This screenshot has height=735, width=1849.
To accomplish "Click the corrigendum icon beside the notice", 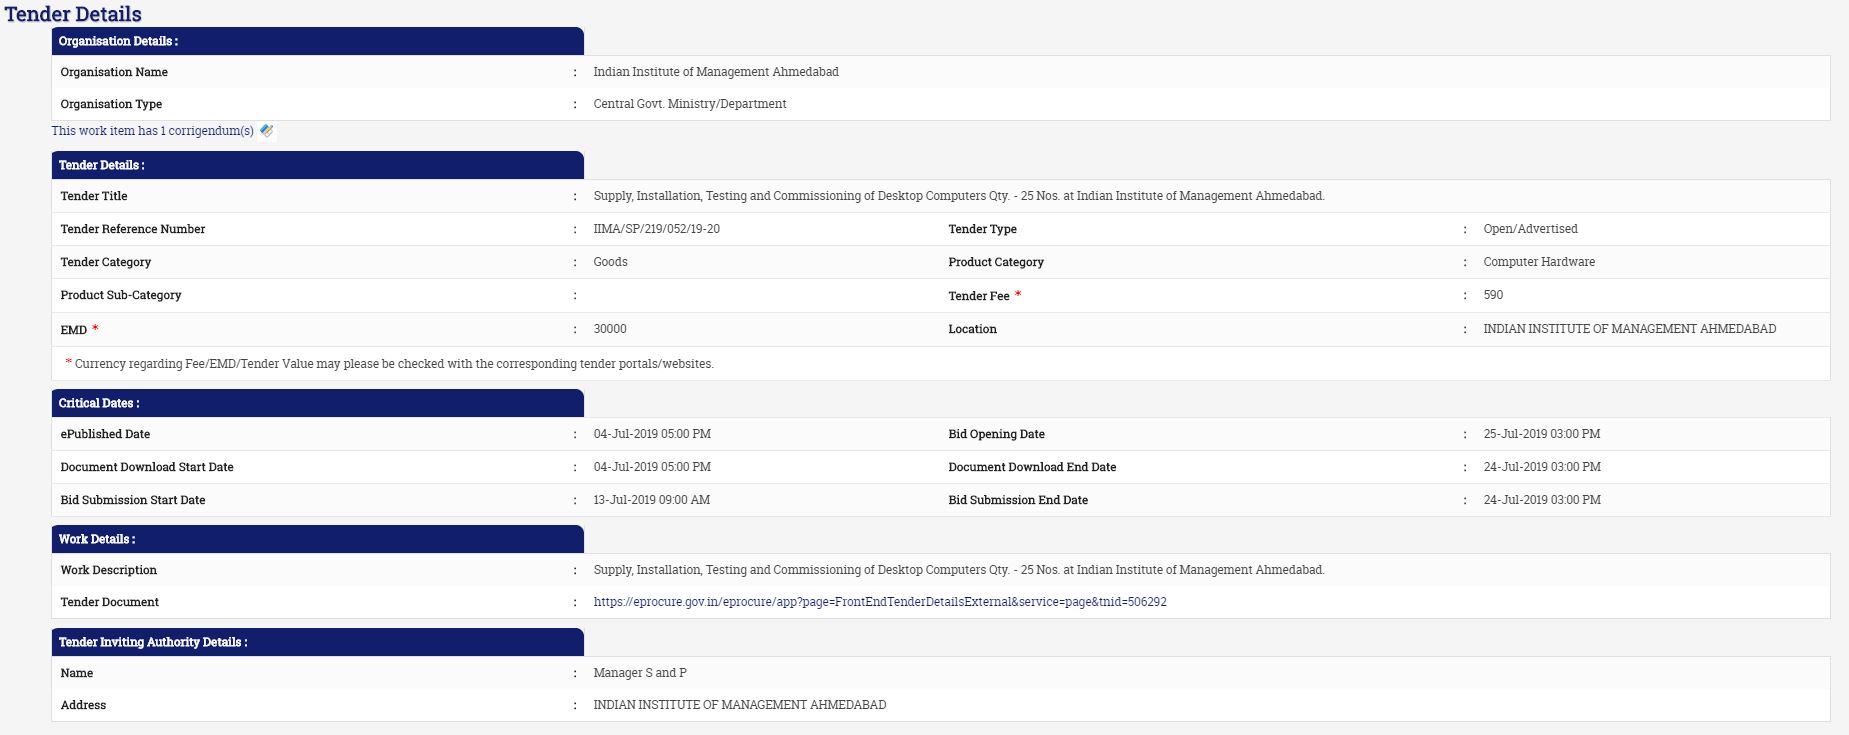I will click(x=266, y=131).
